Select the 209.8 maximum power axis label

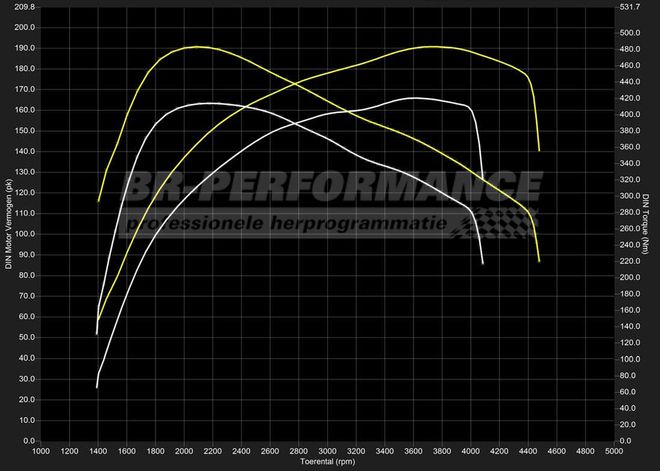click(24, 6)
